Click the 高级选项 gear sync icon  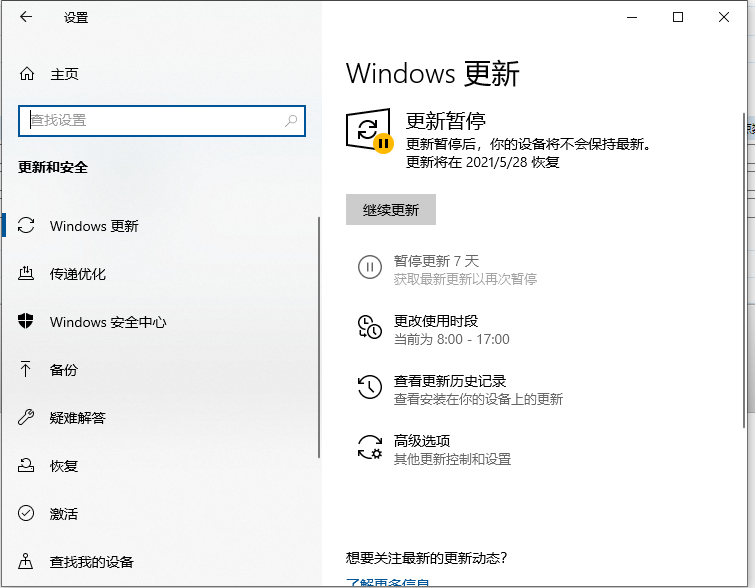pos(369,448)
